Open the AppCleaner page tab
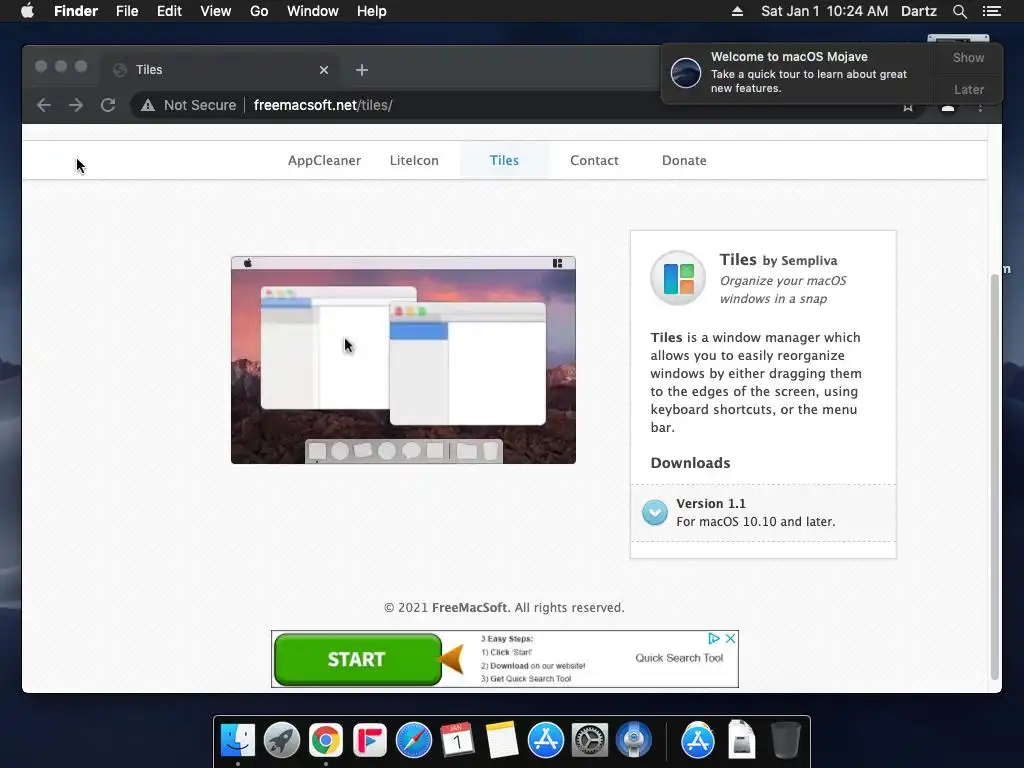The height and width of the screenshot is (768, 1024). tap(324, 161)
